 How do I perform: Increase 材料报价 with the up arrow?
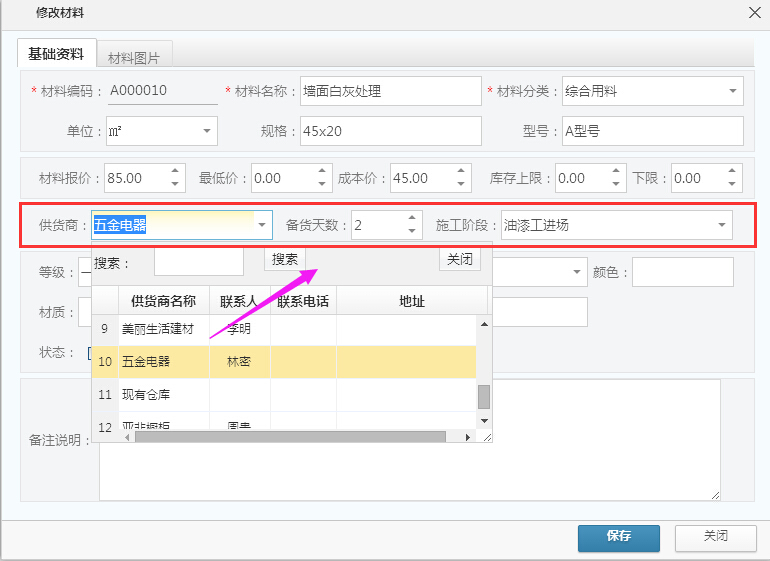[176, 172]
